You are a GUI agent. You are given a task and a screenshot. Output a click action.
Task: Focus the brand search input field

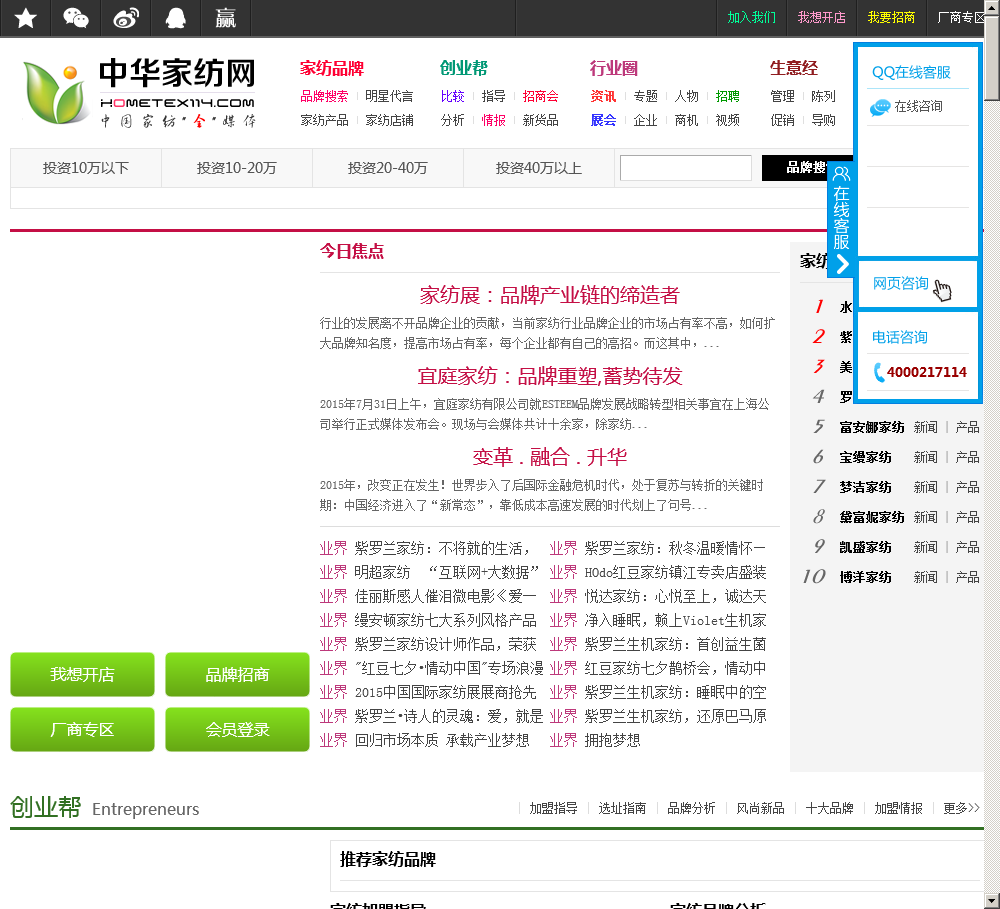click(686, 168)
